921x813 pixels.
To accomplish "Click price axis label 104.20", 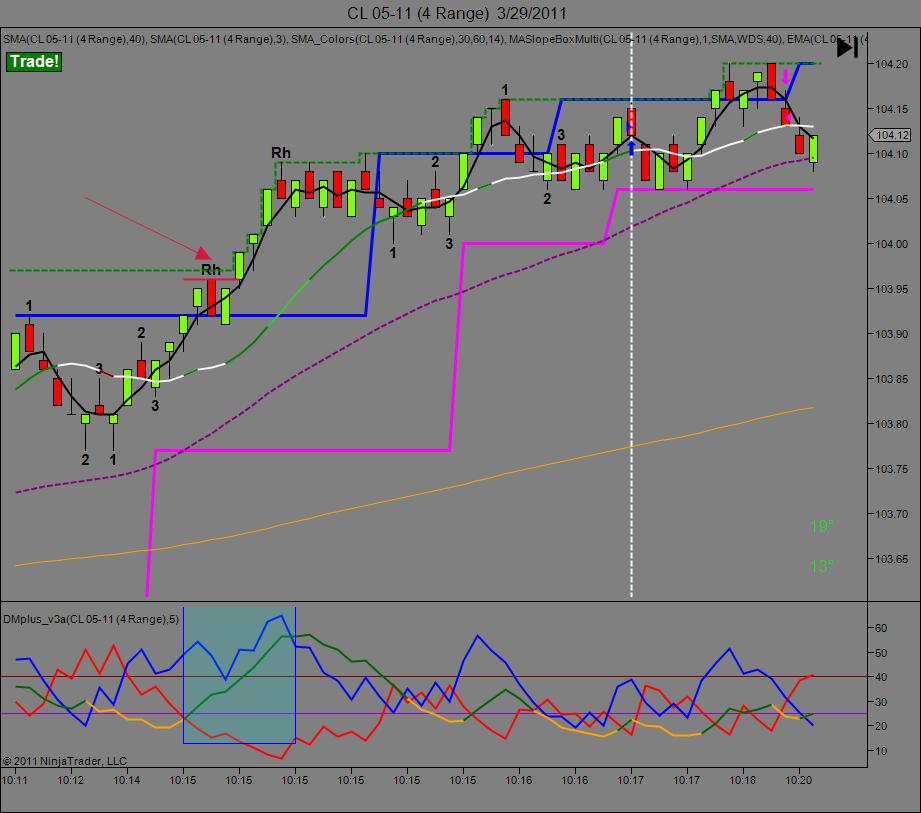I will 891,64.
